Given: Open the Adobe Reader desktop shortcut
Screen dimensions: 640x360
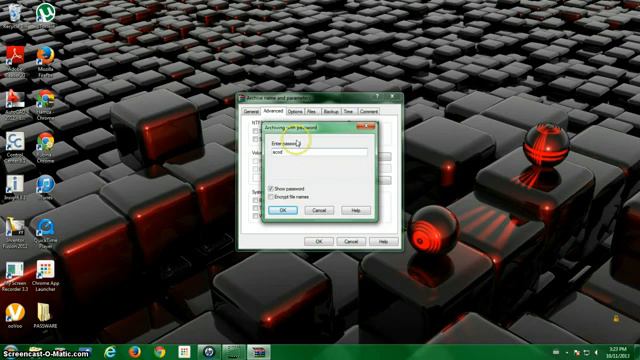Looking at the screenshot, I should click(x=15, y=61).
